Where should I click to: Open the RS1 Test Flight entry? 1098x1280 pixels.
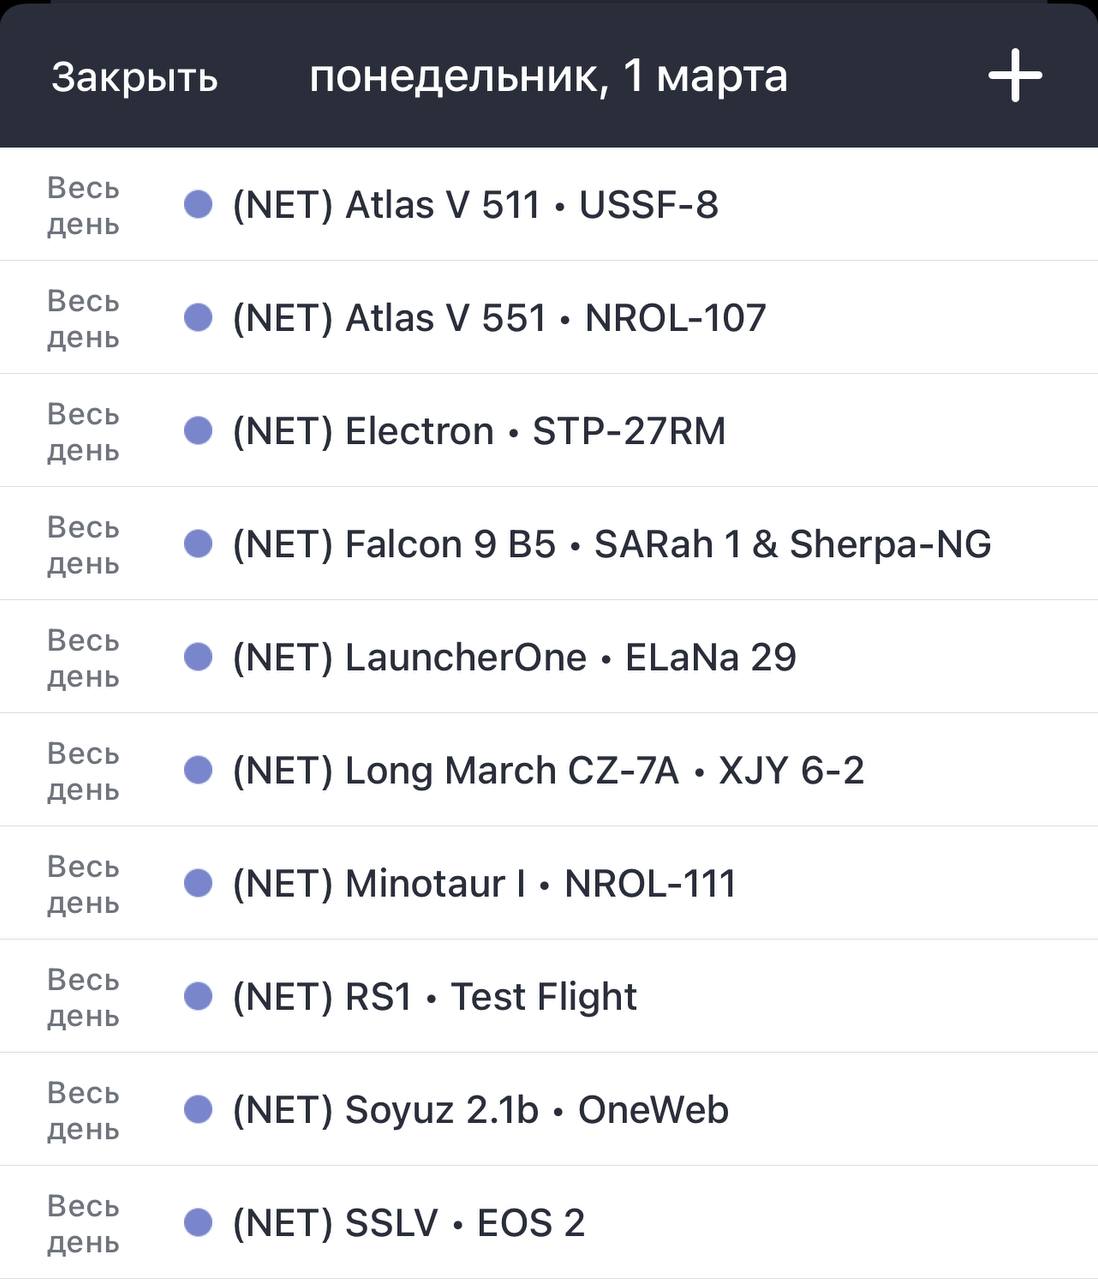549,996
